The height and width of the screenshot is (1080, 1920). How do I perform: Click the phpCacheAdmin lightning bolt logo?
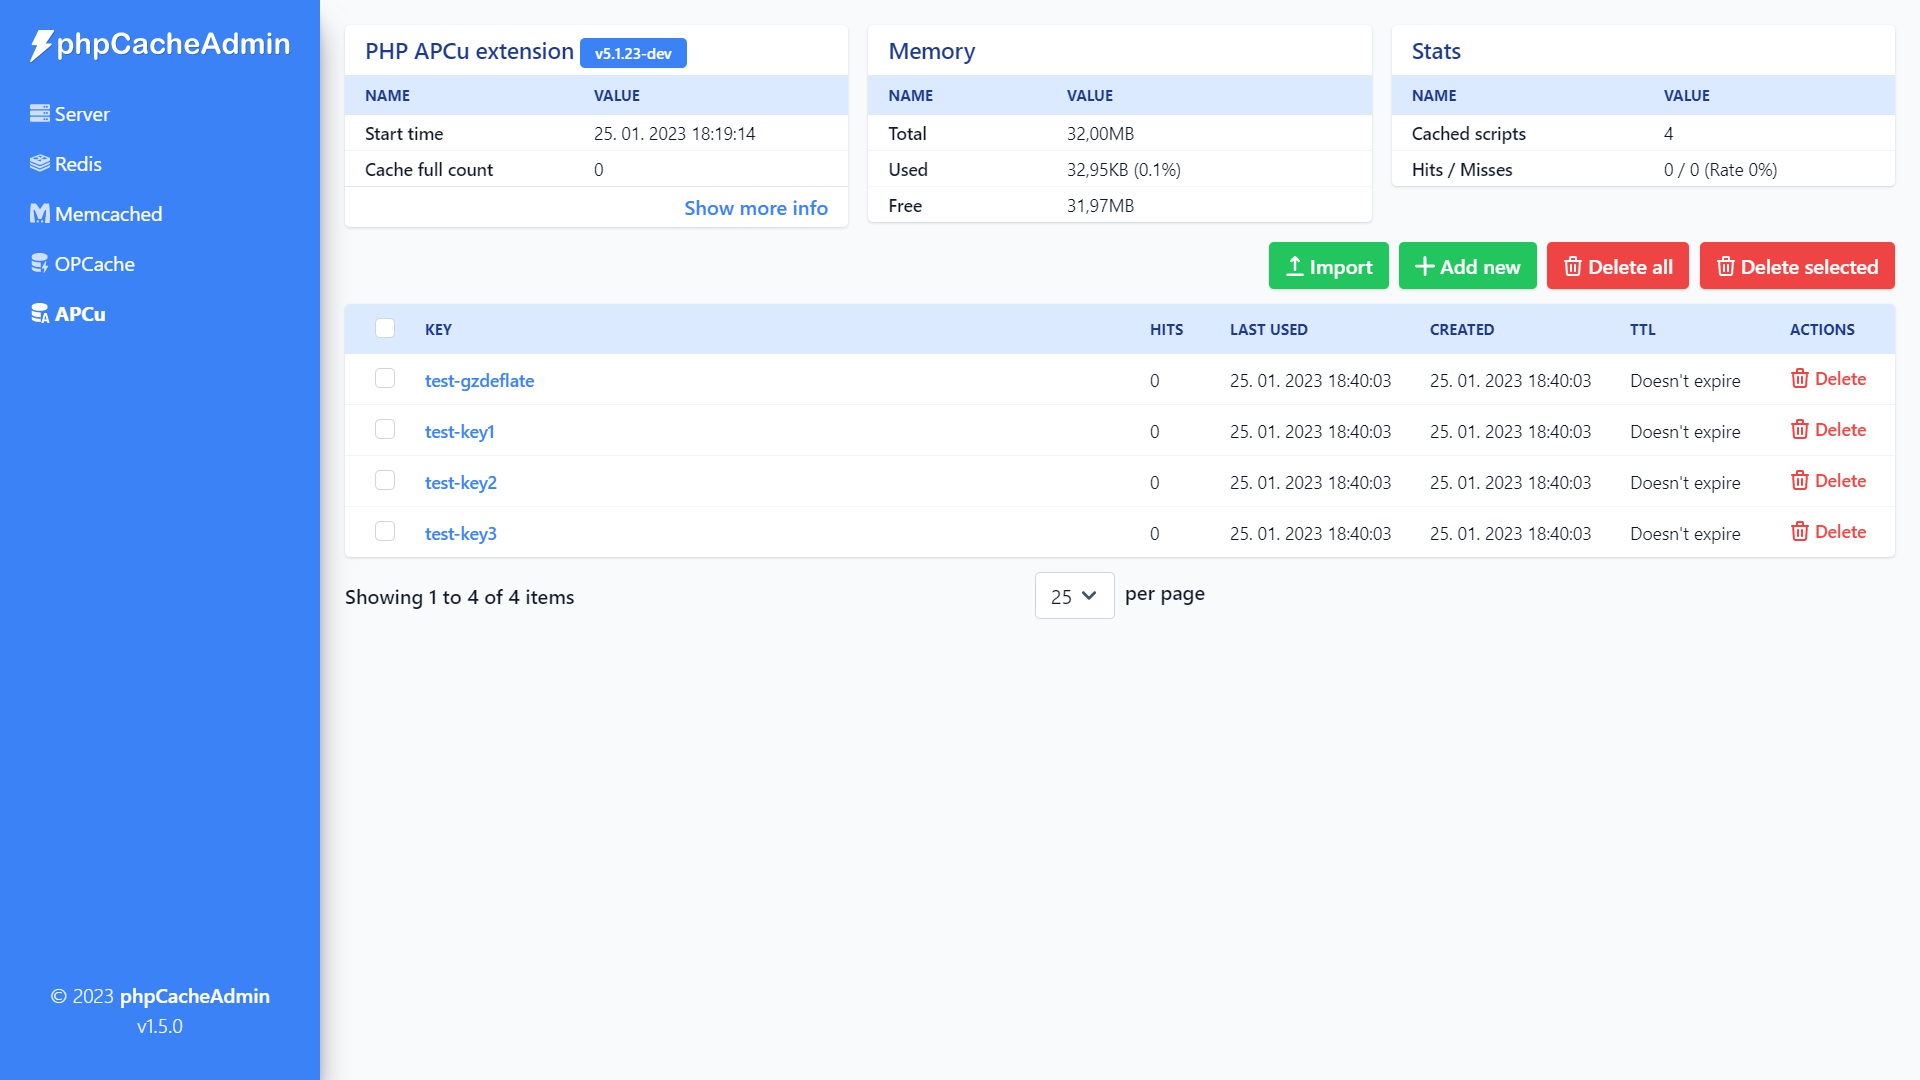tap(40, 45)
